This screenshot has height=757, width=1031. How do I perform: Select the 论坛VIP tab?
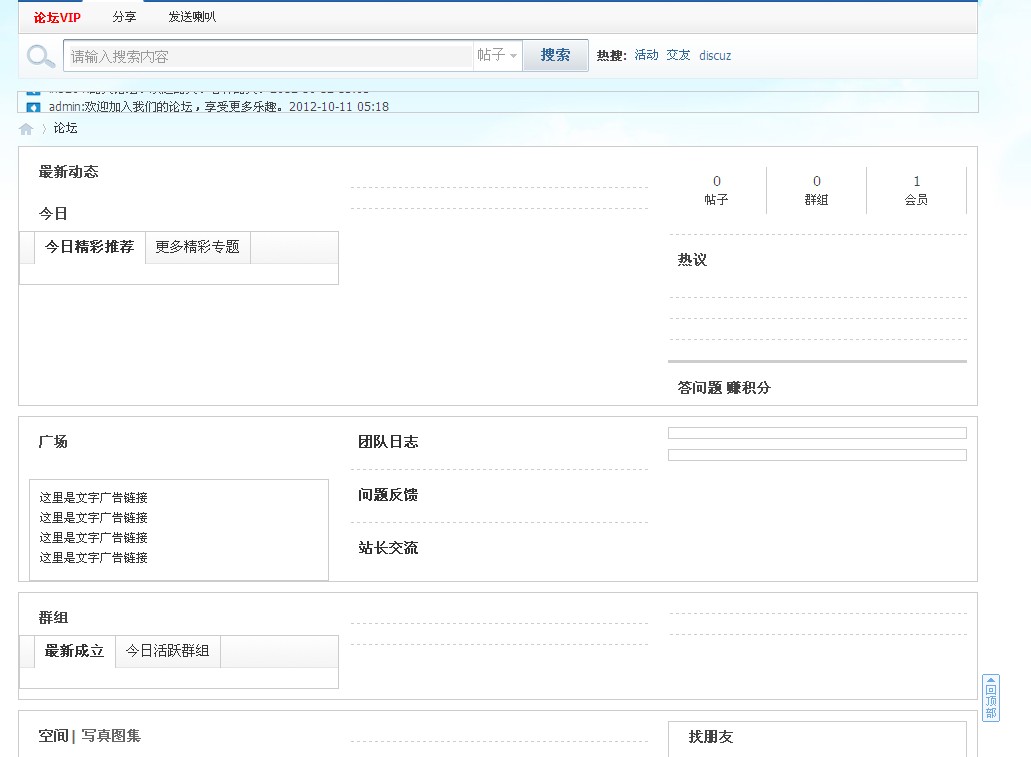[55, 16]
